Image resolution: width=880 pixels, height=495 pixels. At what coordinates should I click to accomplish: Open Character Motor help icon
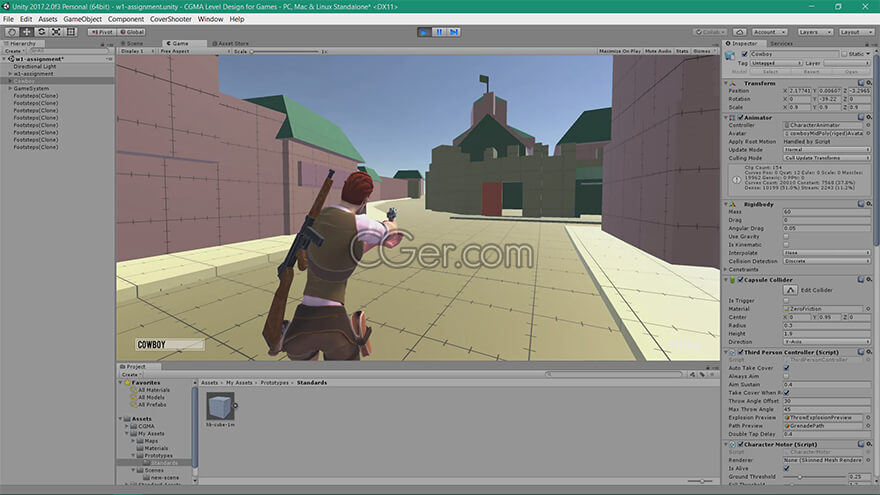point(861,444)
